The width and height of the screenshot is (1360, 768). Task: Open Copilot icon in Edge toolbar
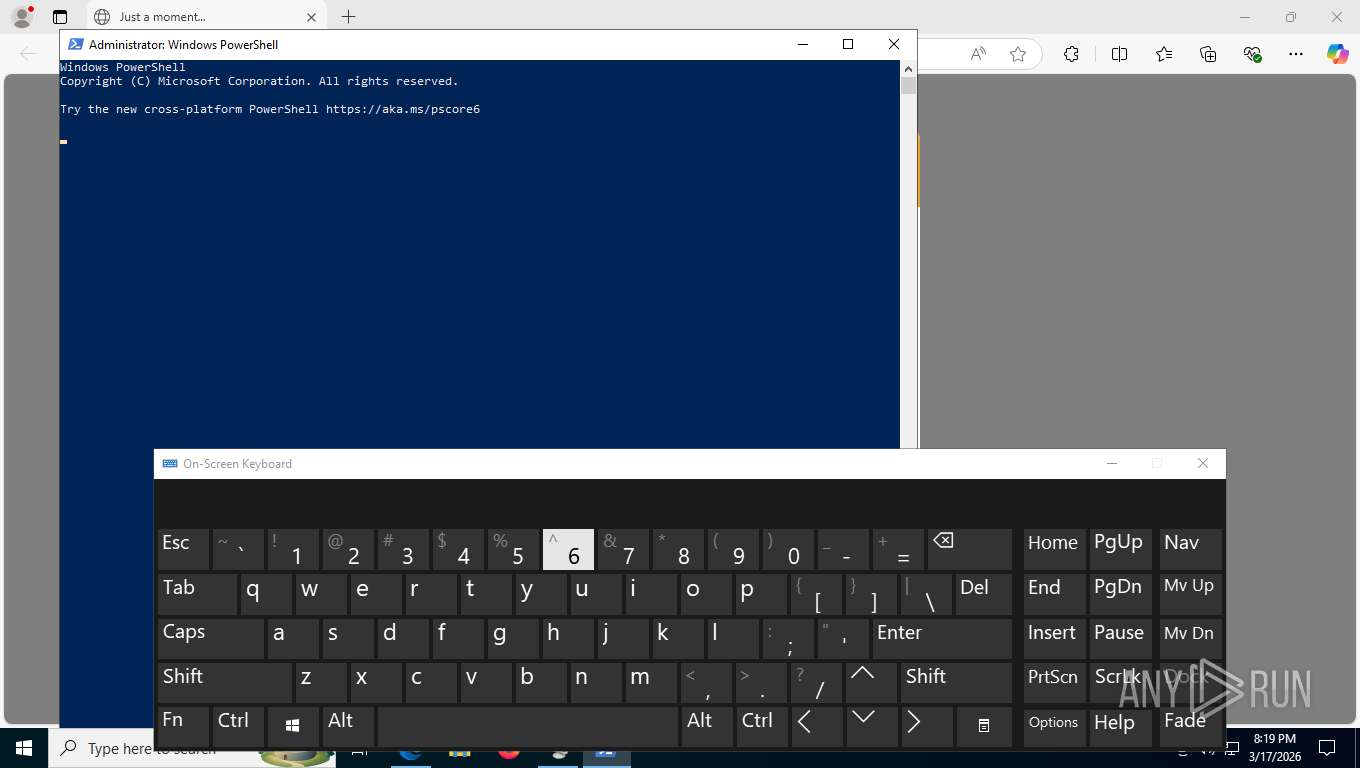(x=1338, y=54)
